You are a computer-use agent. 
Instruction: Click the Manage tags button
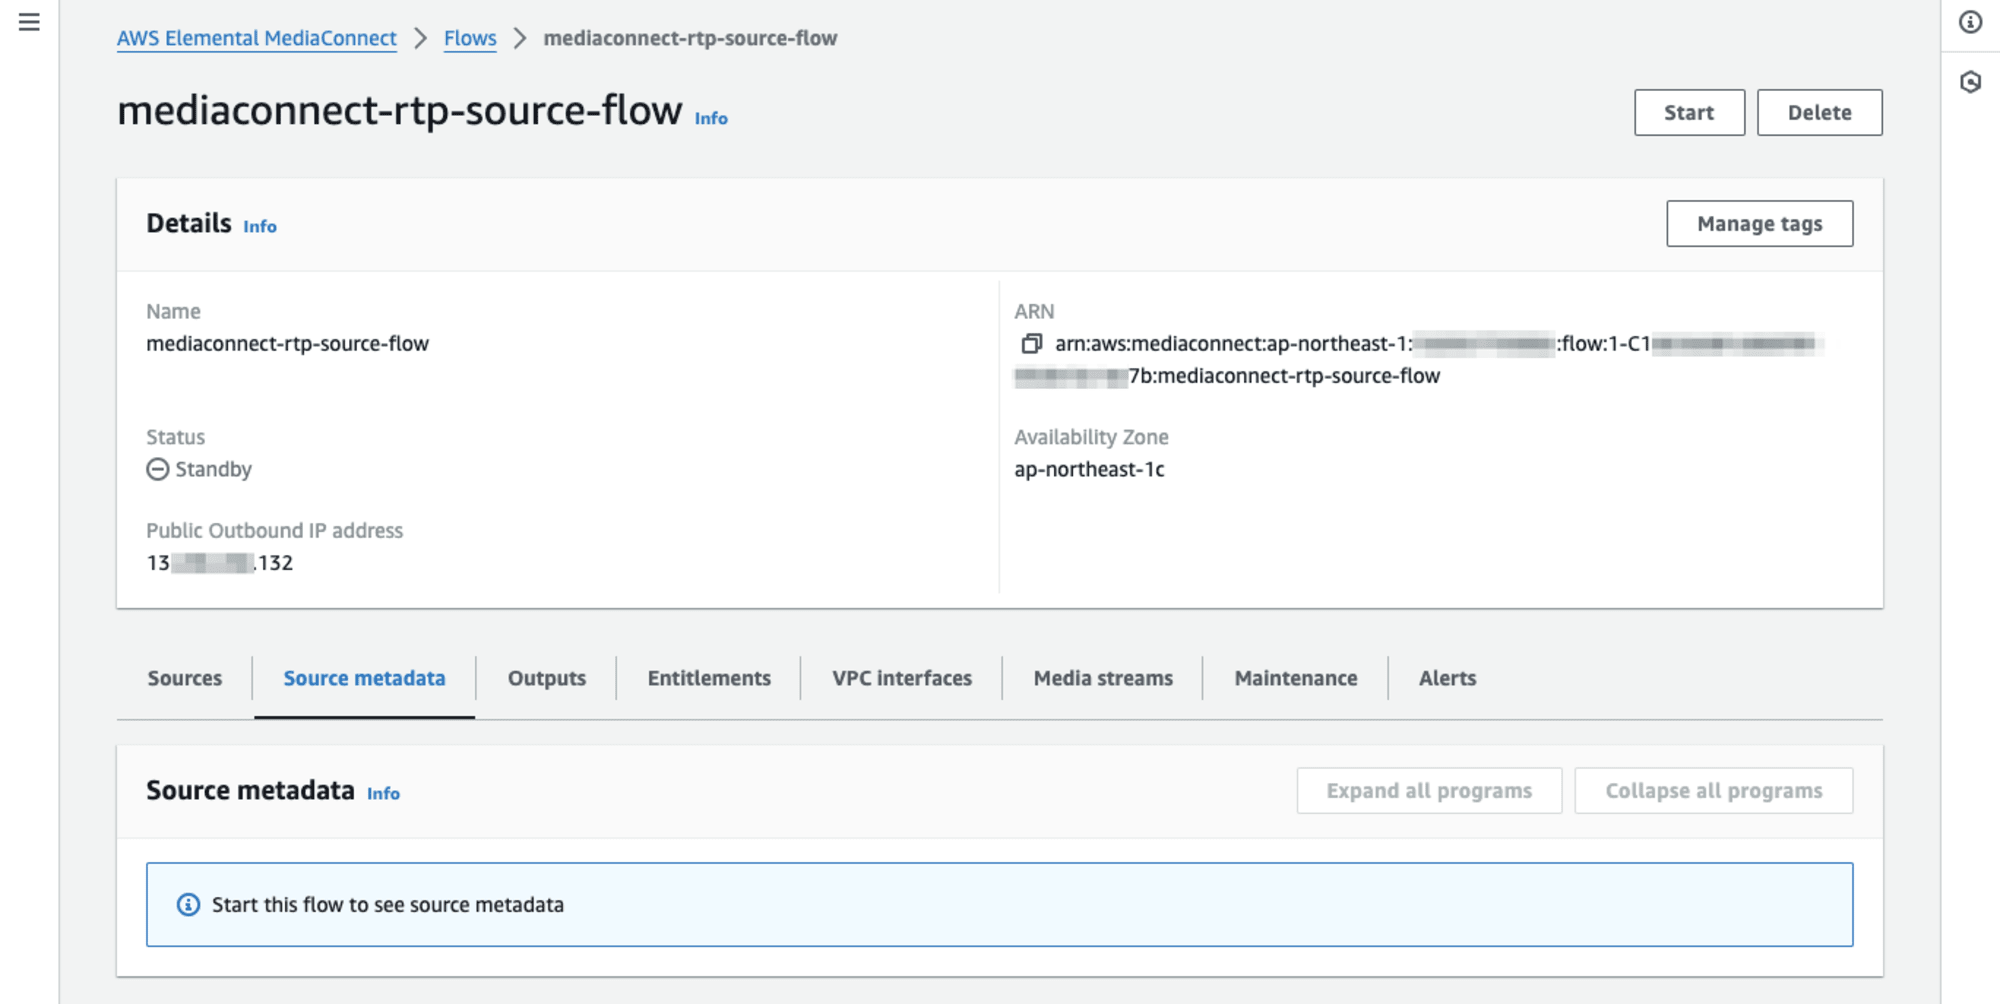pos(1759,224)
